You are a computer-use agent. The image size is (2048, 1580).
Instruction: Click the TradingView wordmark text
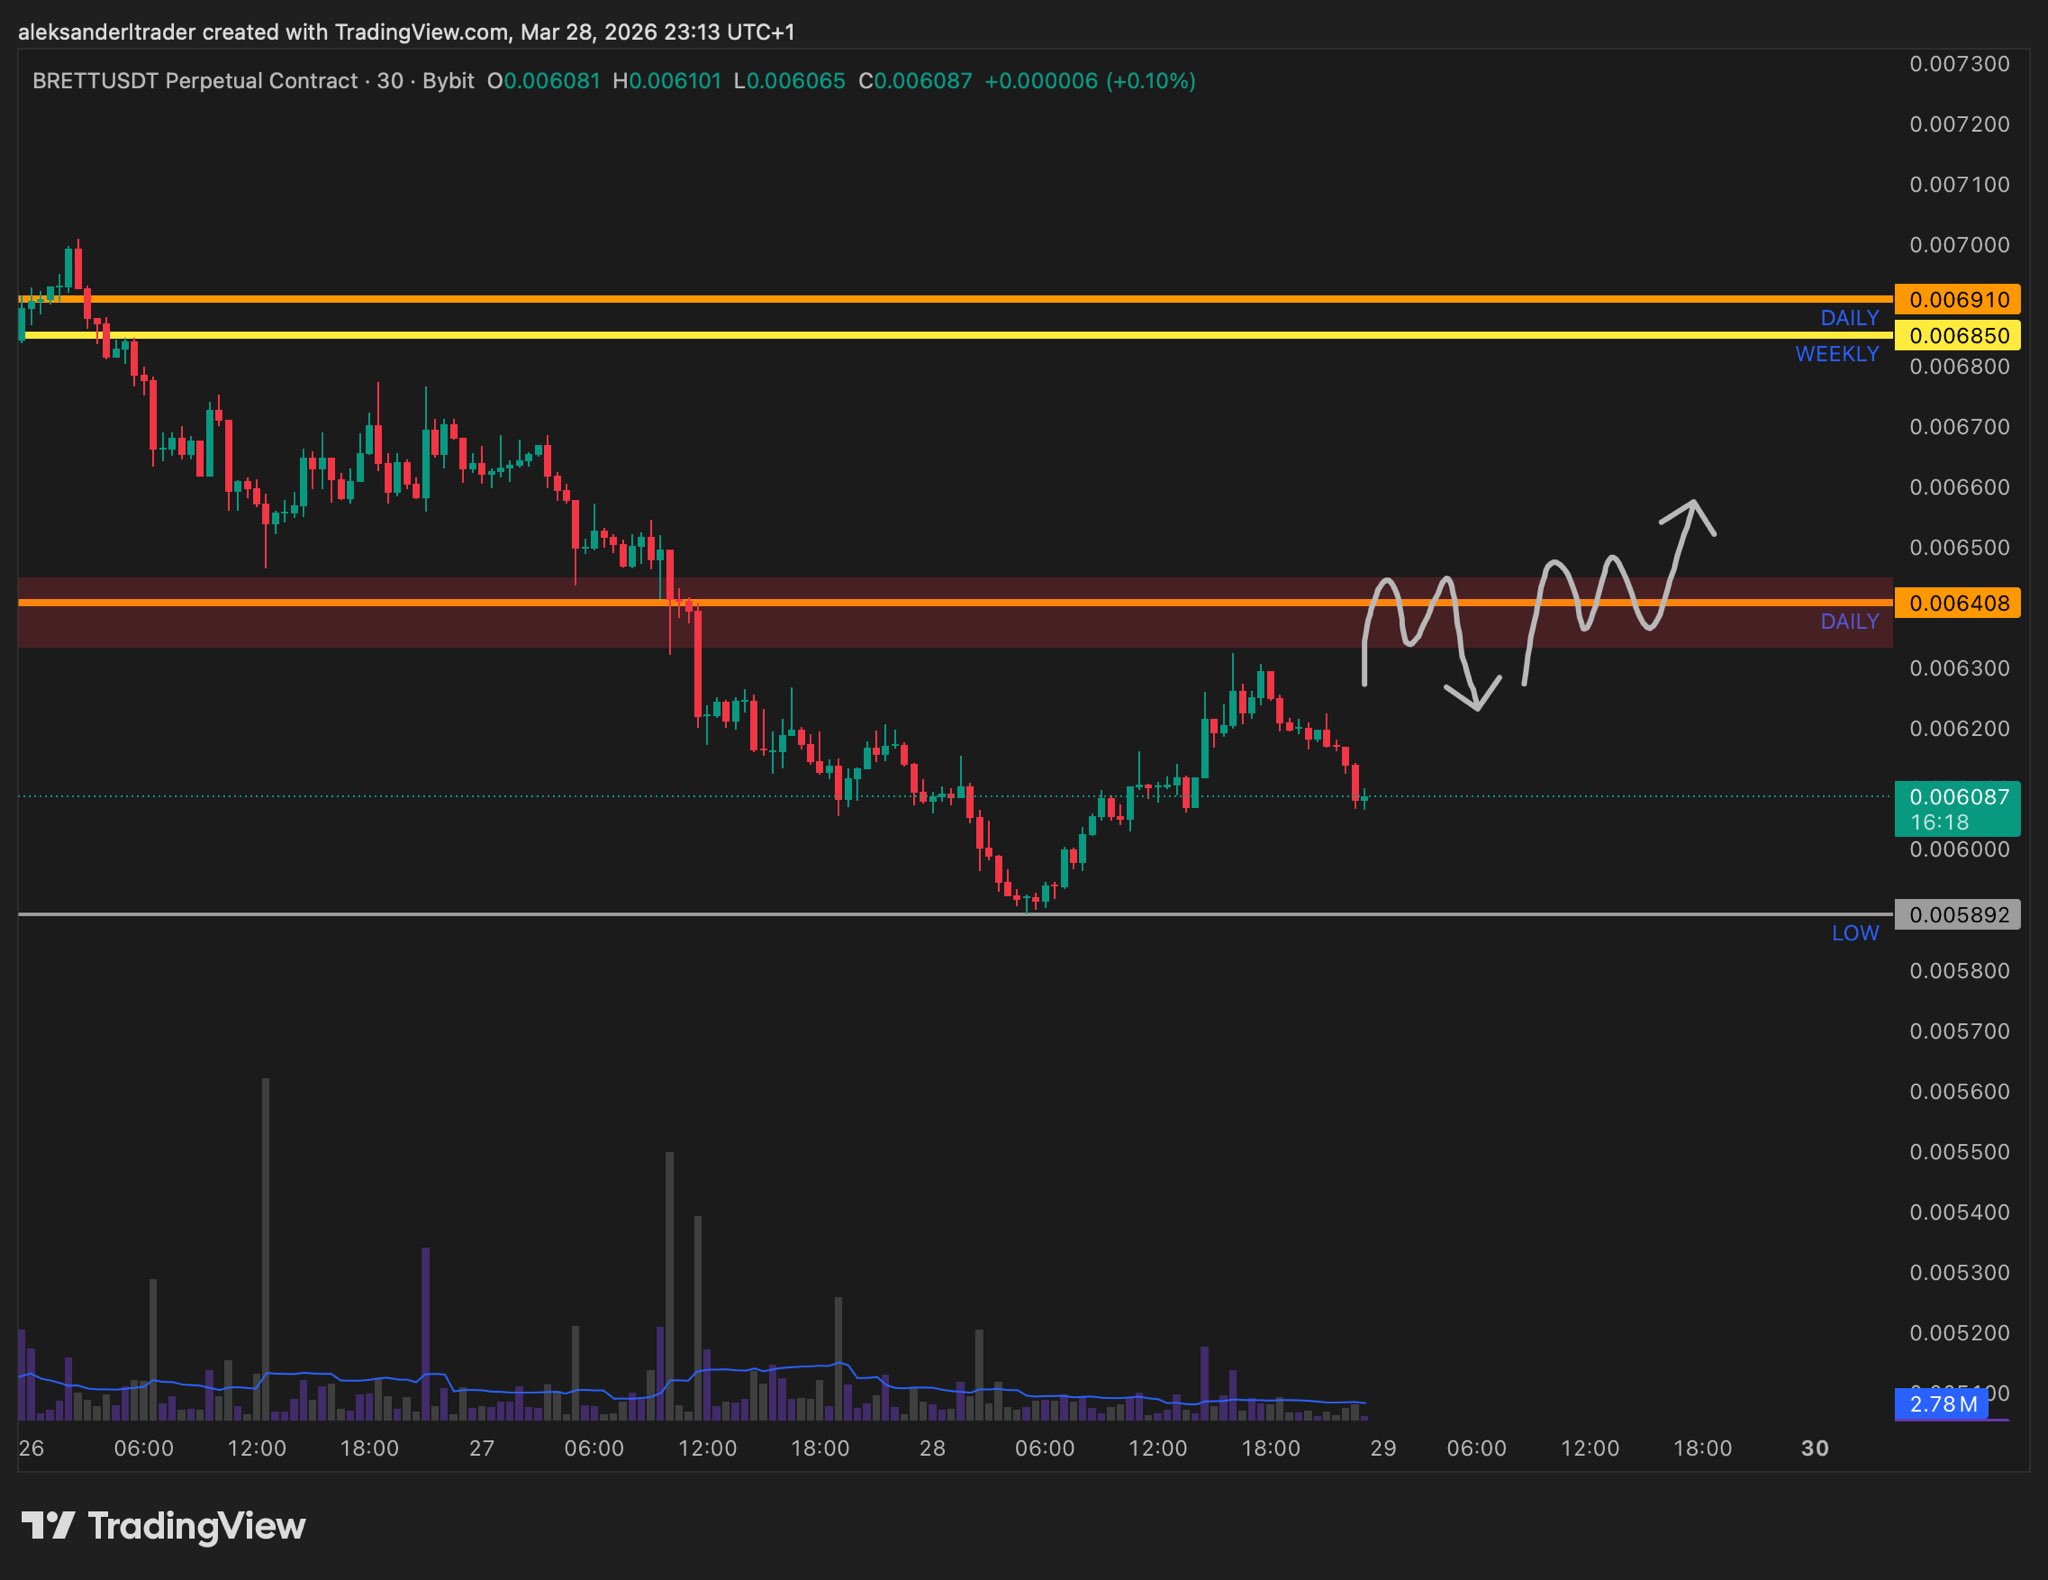(197, 1526)
